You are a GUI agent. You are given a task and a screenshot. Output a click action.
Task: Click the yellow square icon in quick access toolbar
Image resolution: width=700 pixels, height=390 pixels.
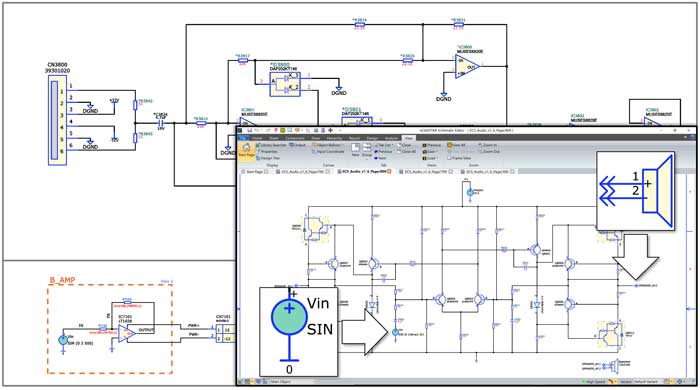283,130
